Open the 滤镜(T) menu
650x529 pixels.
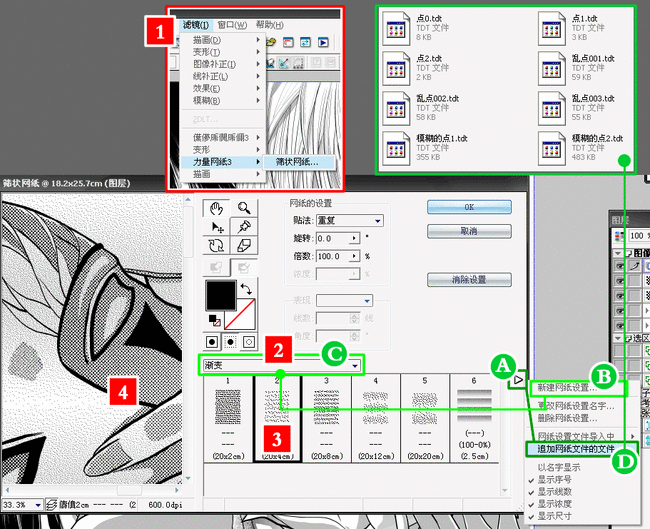tap(196, 25)
